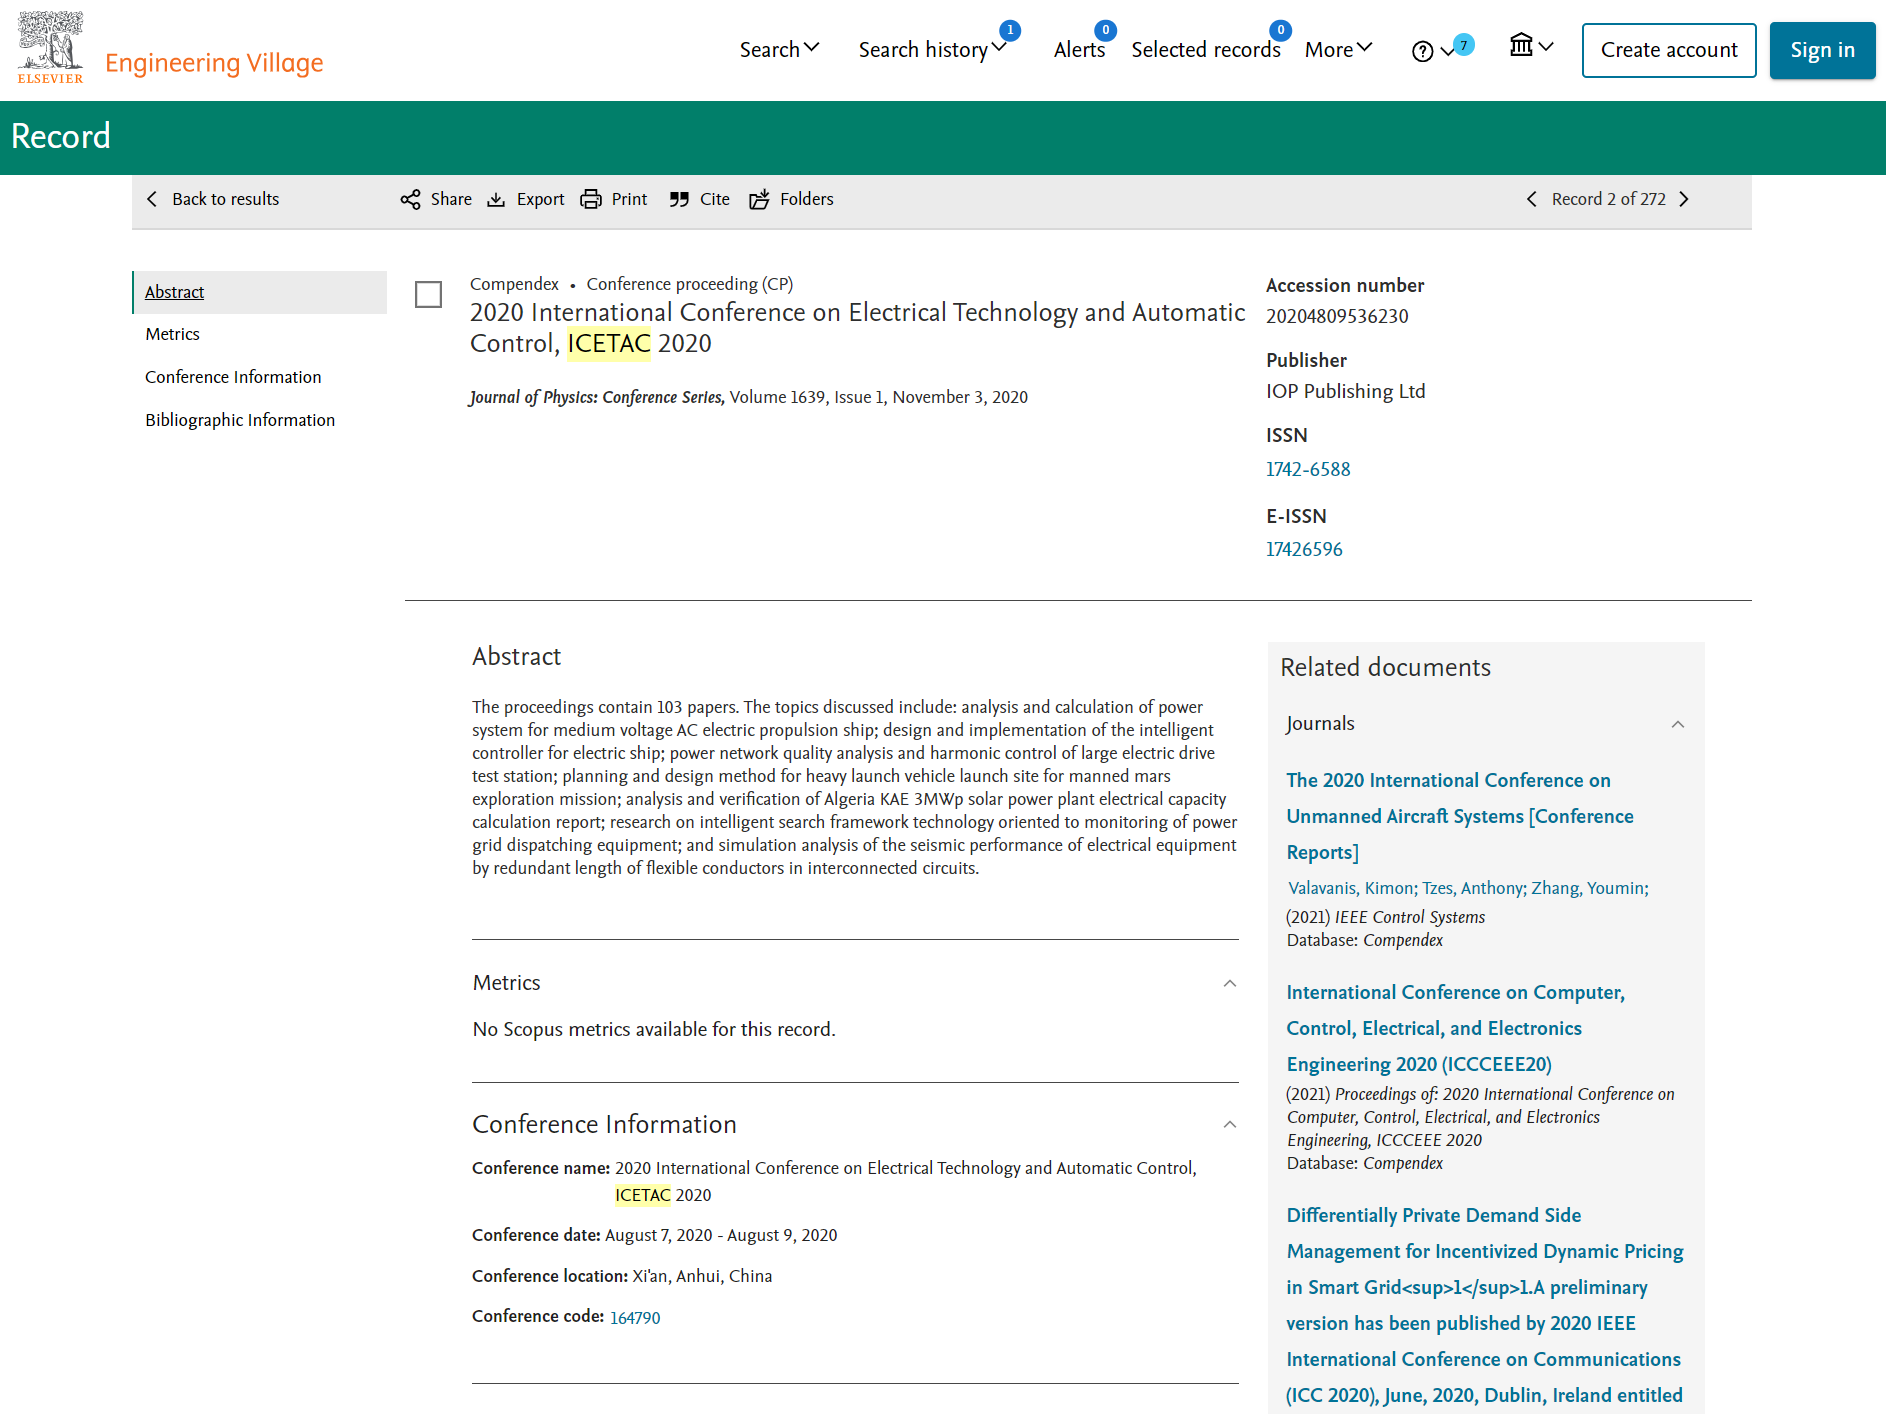Click the Print icon
This screenshot has width=1886, height=1414.
coord(591,199)
